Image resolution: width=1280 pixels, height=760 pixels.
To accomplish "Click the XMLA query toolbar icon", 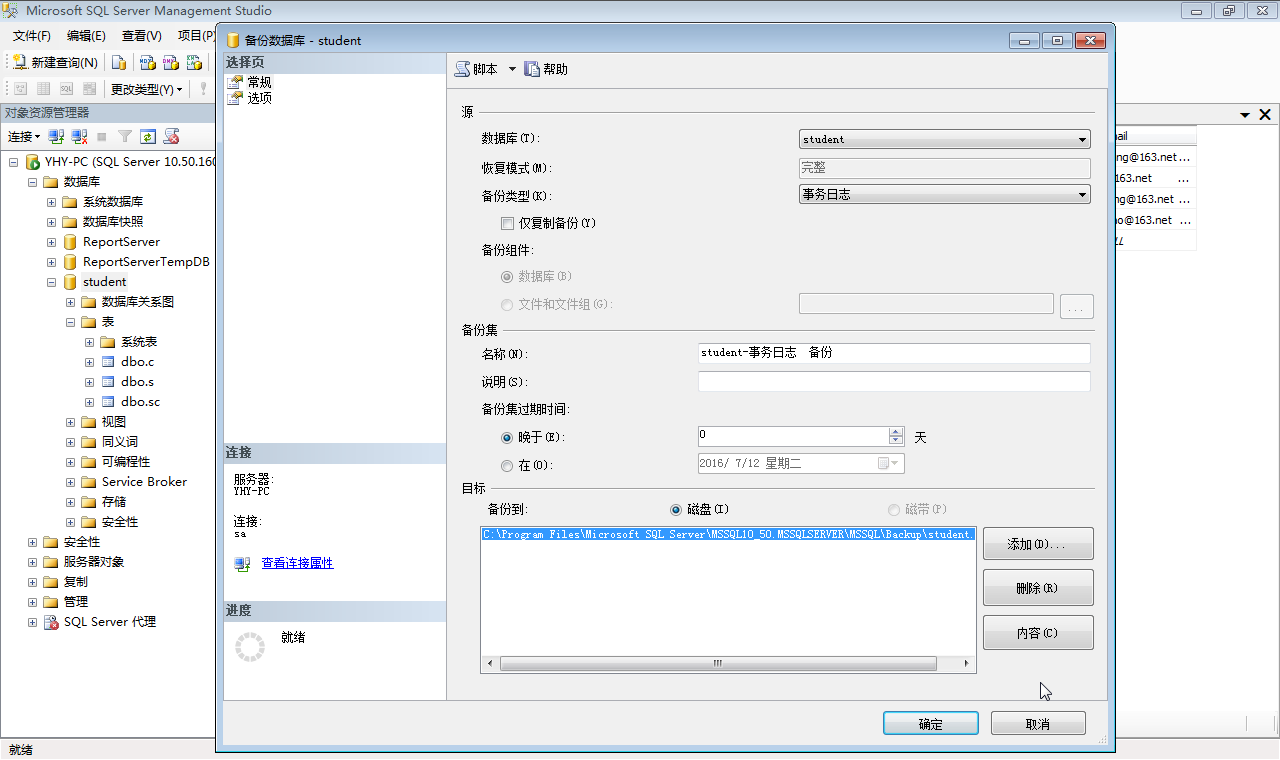I will click(194, 62).
